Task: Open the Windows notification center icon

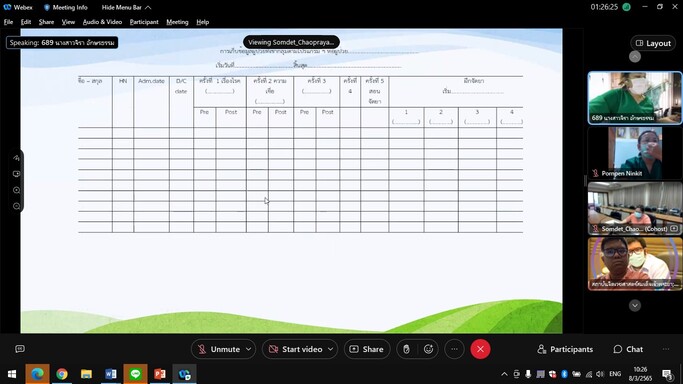Action: point(667,374)
